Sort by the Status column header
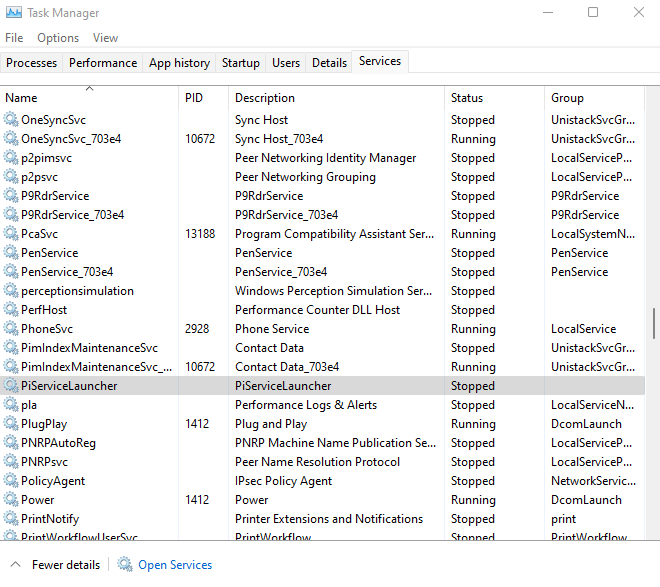 tap(494, 98)
